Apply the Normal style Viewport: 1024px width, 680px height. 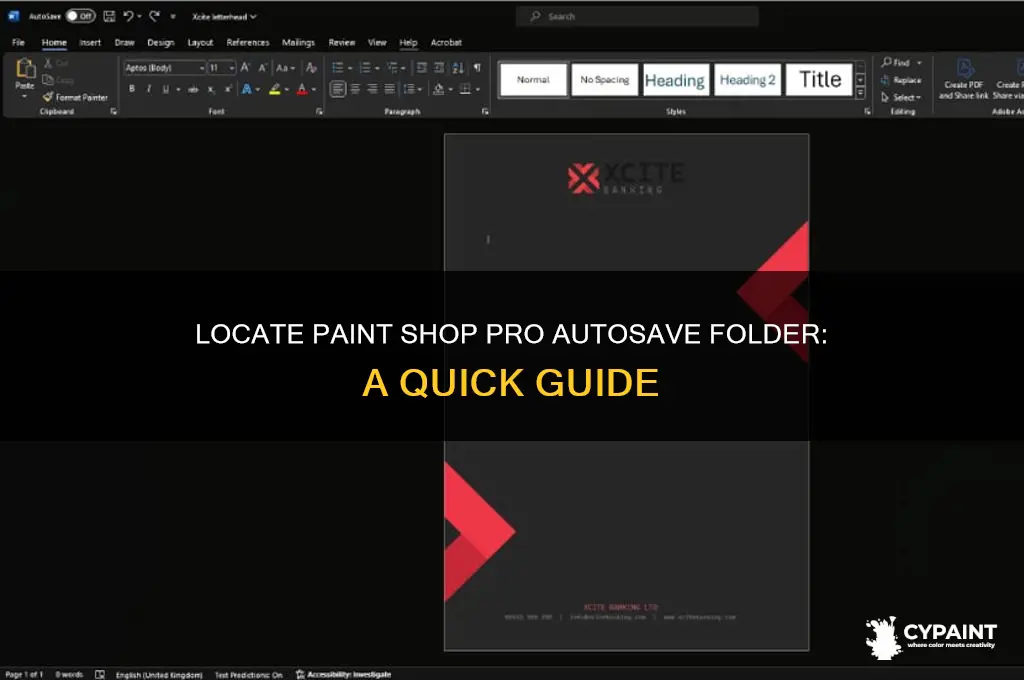pos(534,80)
